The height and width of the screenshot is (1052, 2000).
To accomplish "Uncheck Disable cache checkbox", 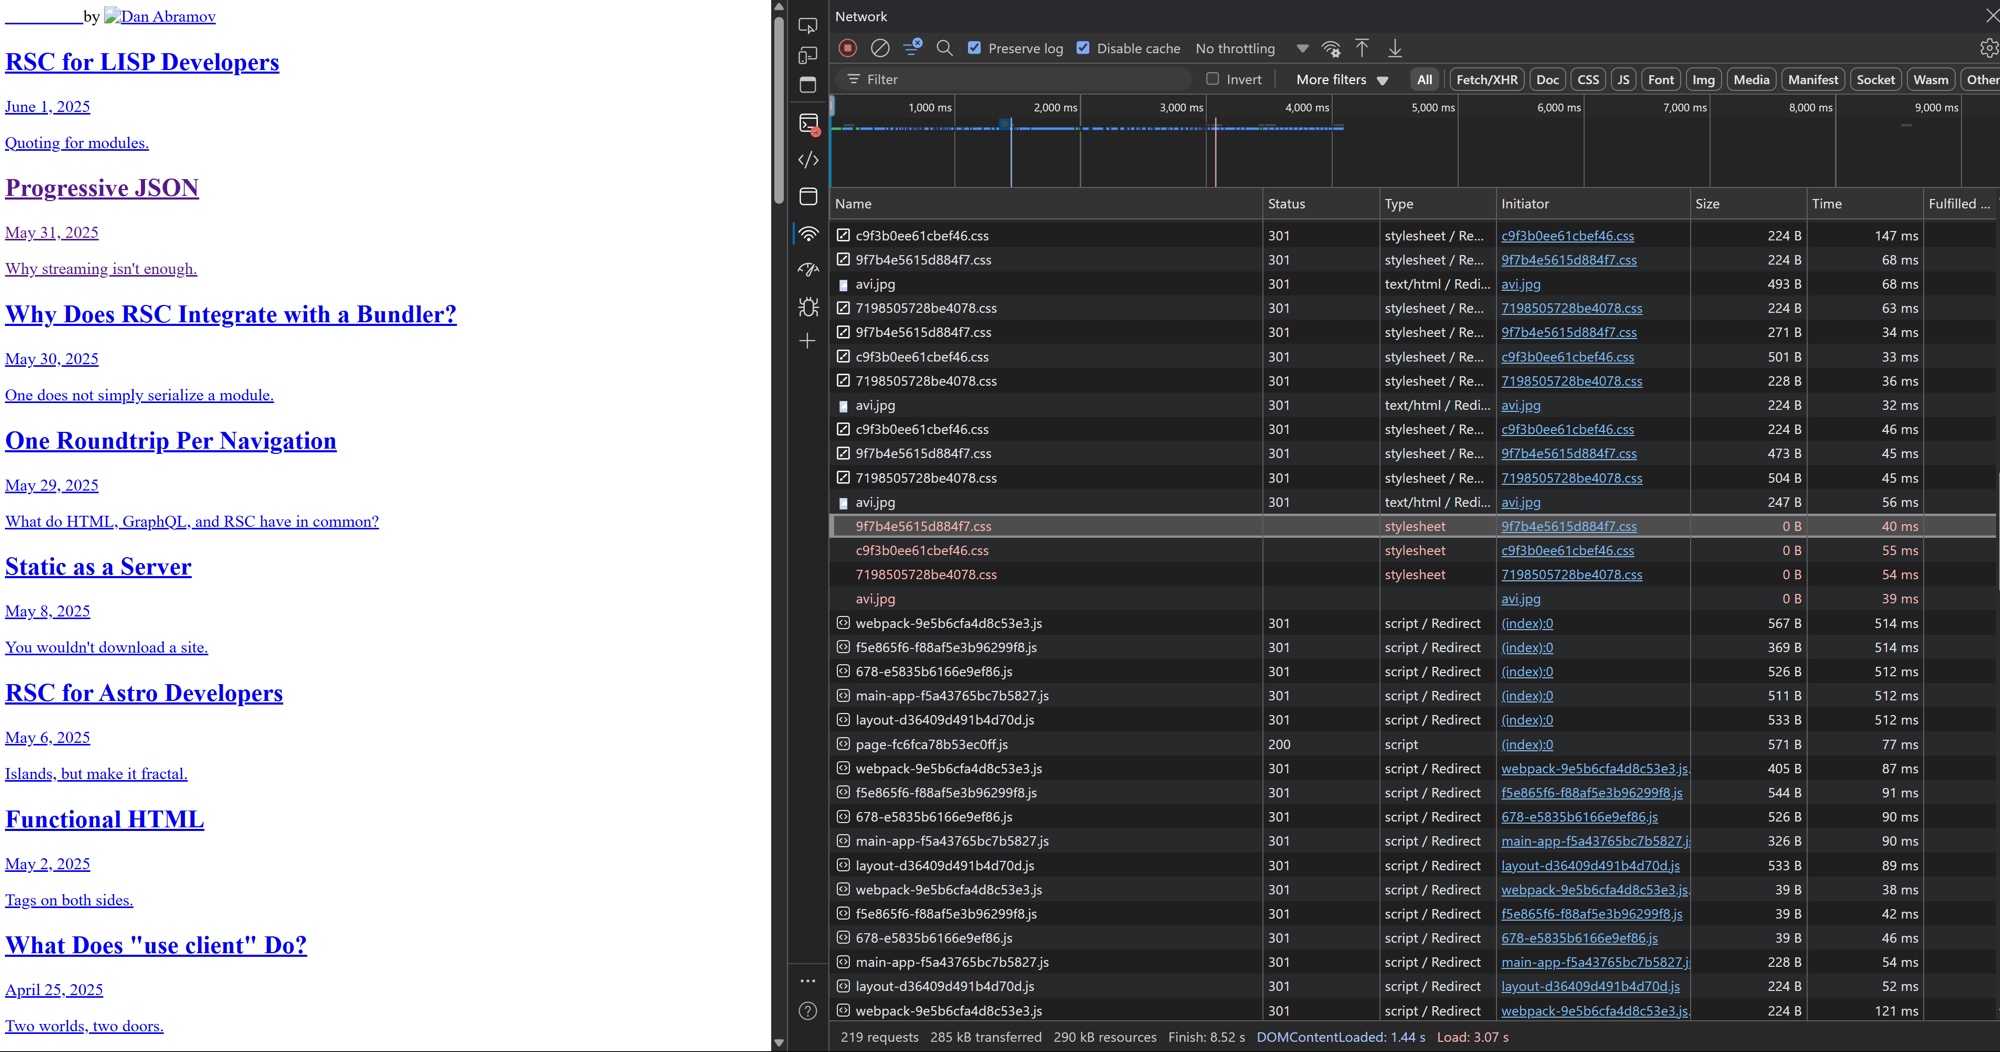I will [1083, 48].
